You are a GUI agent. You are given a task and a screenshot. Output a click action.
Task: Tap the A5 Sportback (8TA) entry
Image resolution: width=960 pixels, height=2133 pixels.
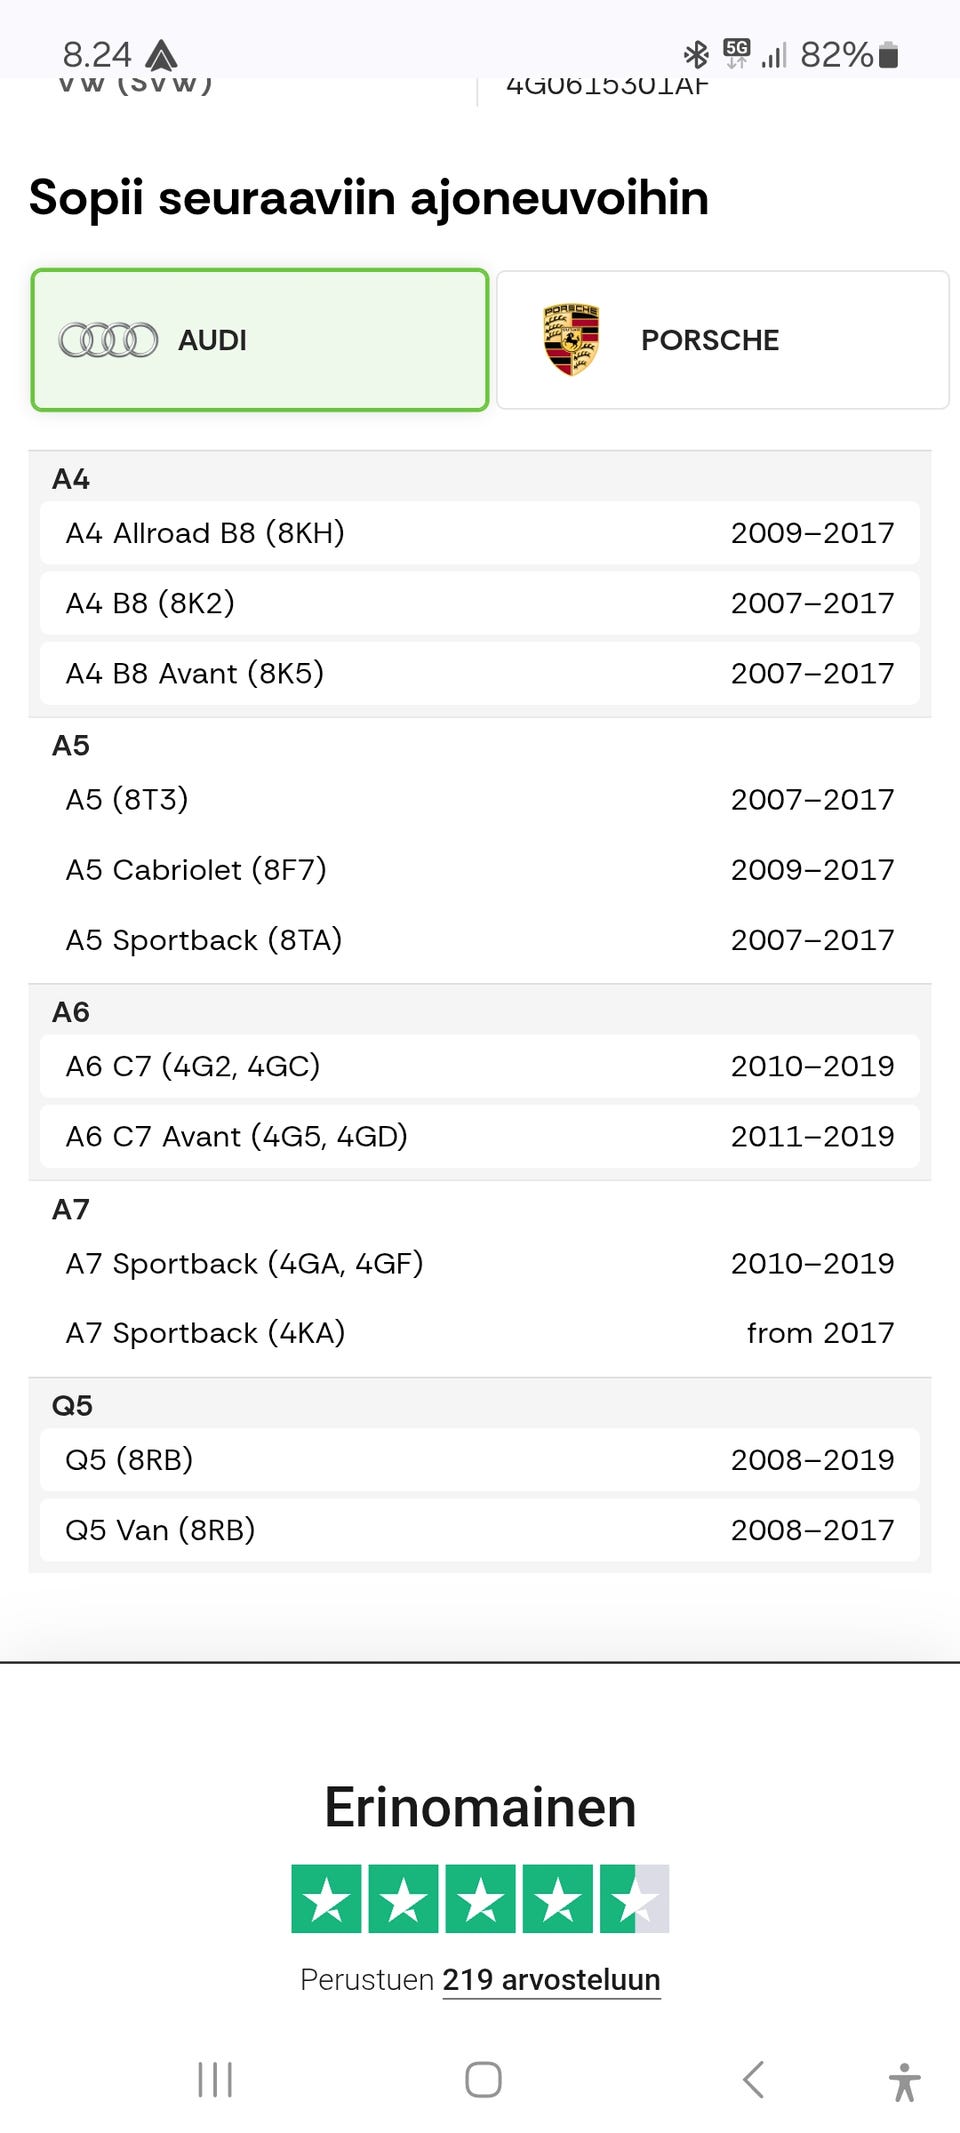tap(480, 939)
